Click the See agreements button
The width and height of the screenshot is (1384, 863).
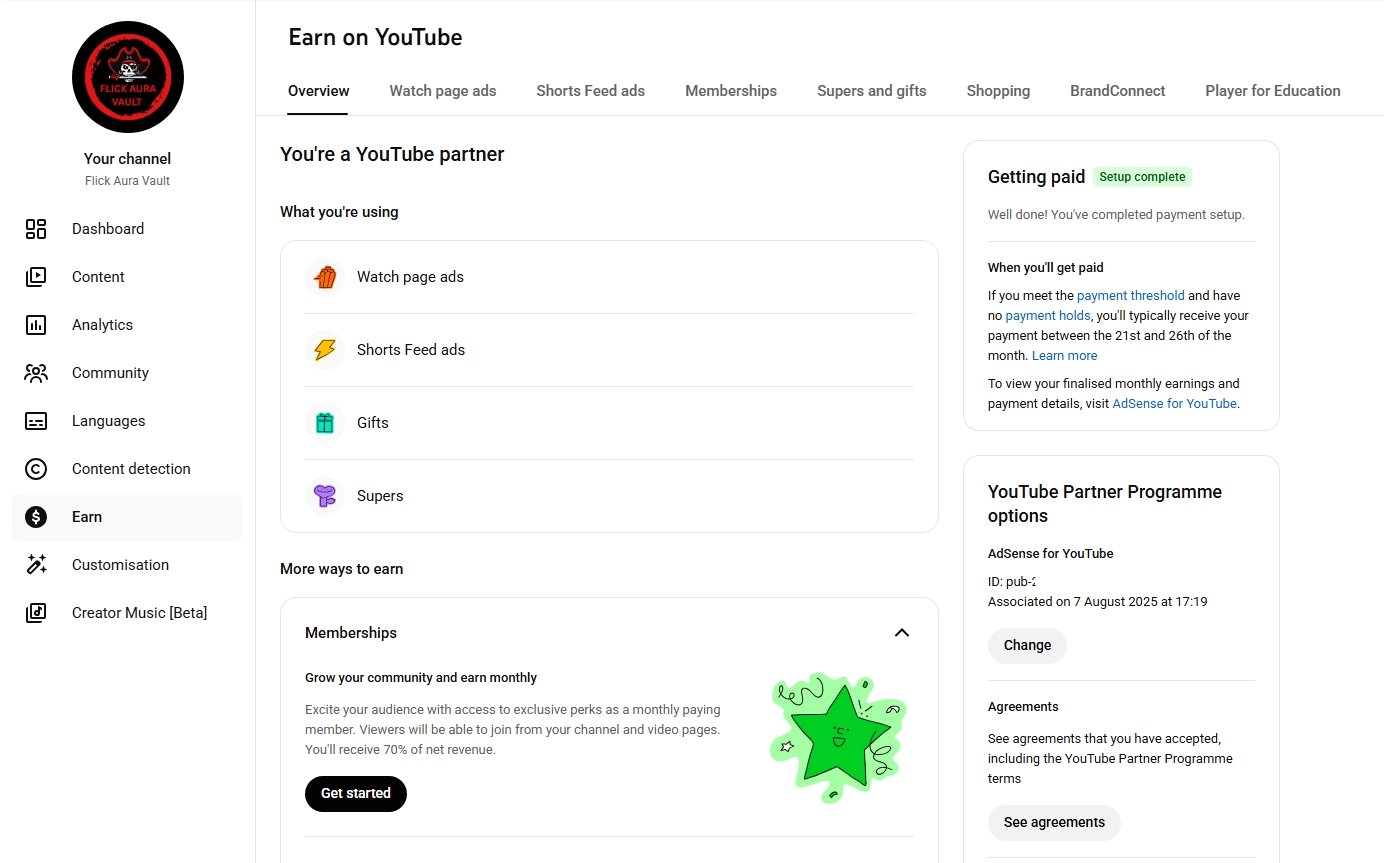point(1054,822)
